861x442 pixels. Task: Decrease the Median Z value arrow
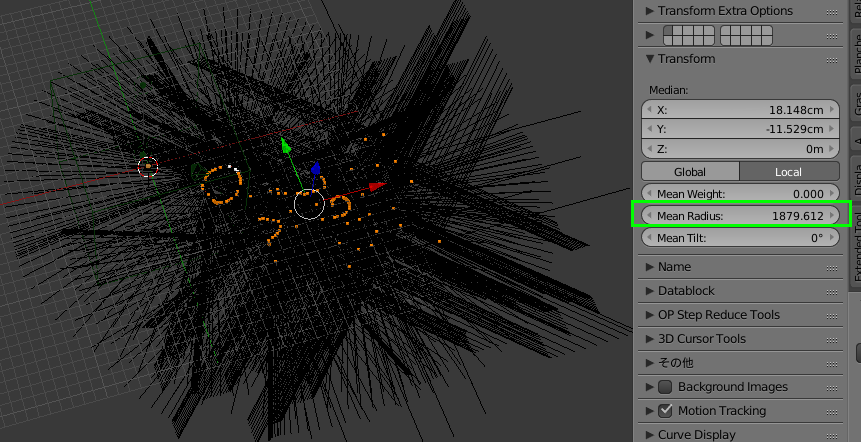coord(650,149)
